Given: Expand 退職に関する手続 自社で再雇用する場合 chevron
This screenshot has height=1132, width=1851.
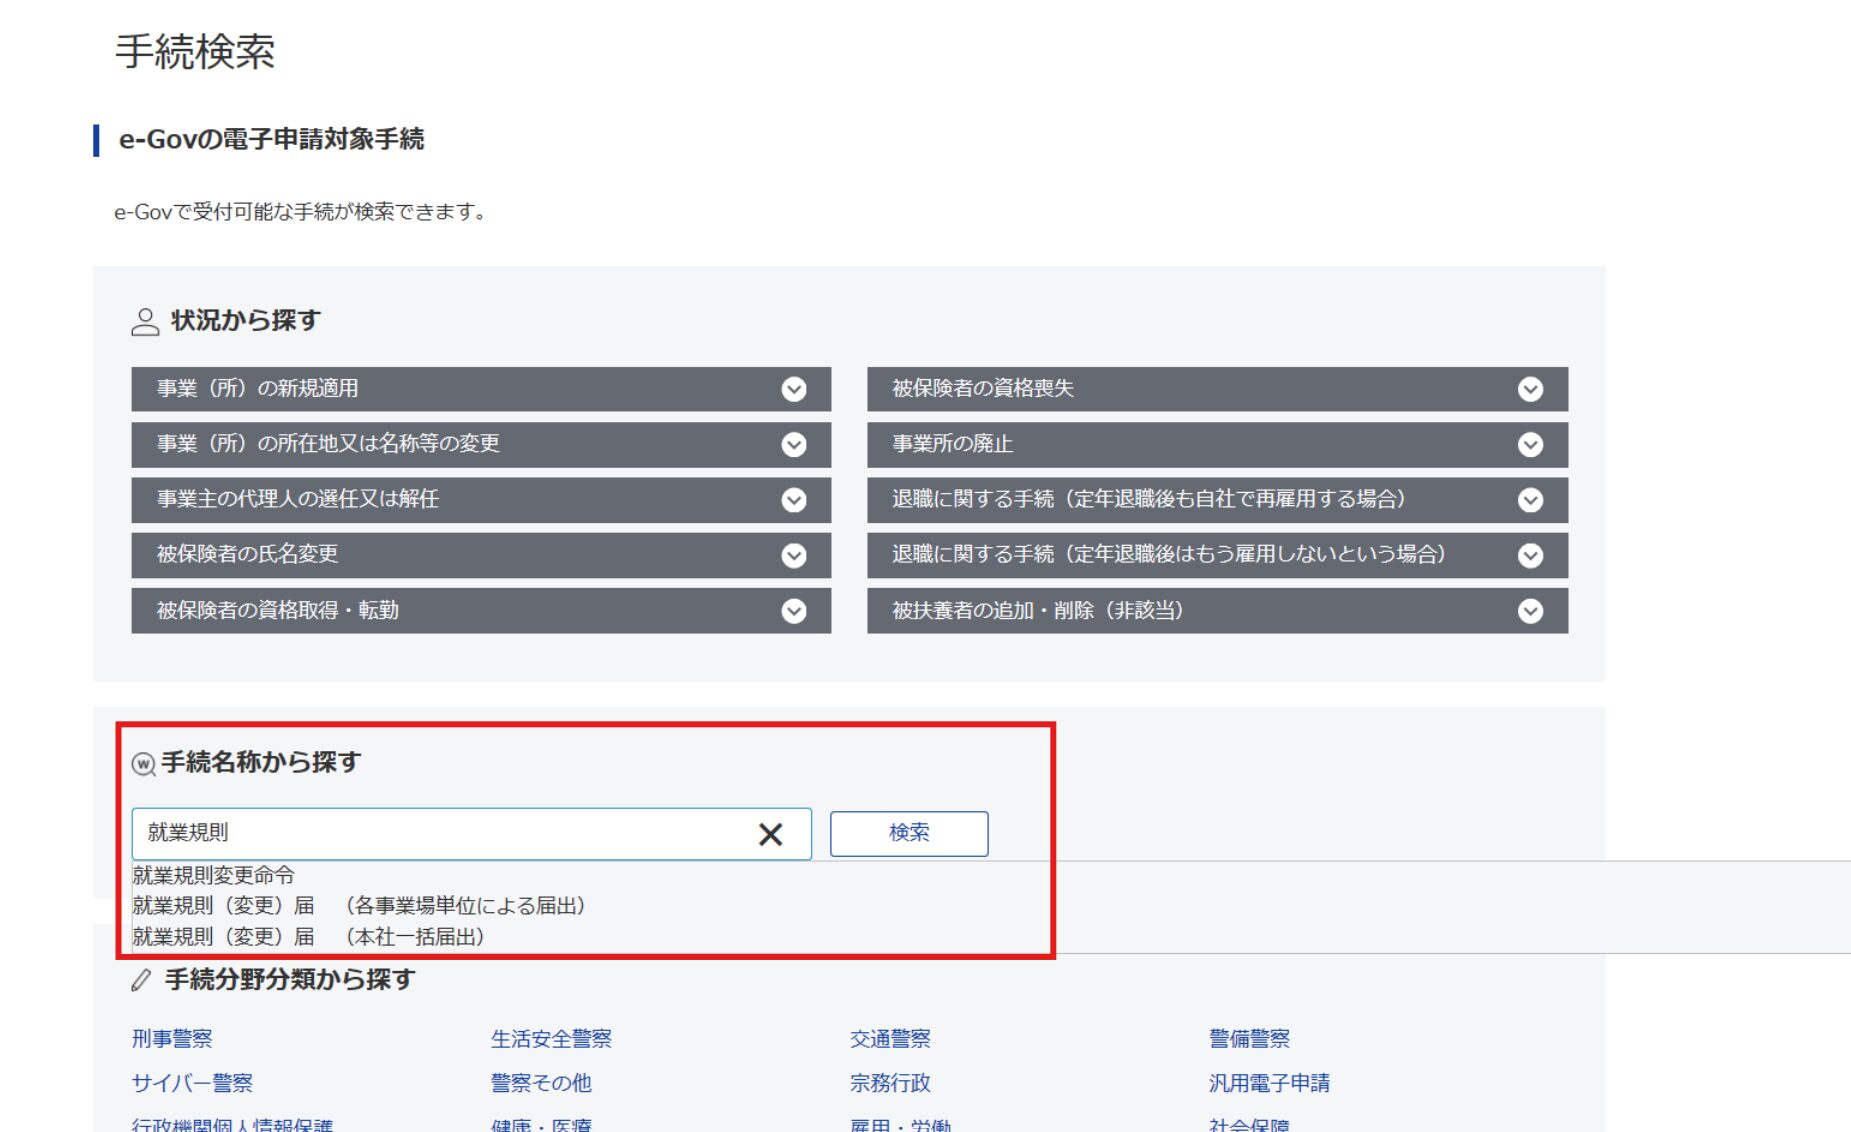Looking at the screenshot, I should pos(1530,500).
